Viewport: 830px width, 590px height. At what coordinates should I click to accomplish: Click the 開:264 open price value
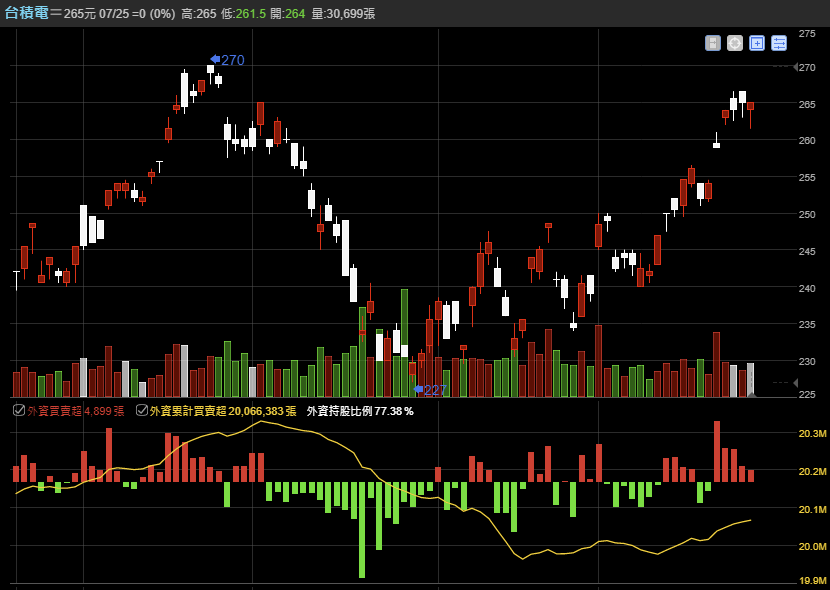pyautogui.click(x=287, y=14)
